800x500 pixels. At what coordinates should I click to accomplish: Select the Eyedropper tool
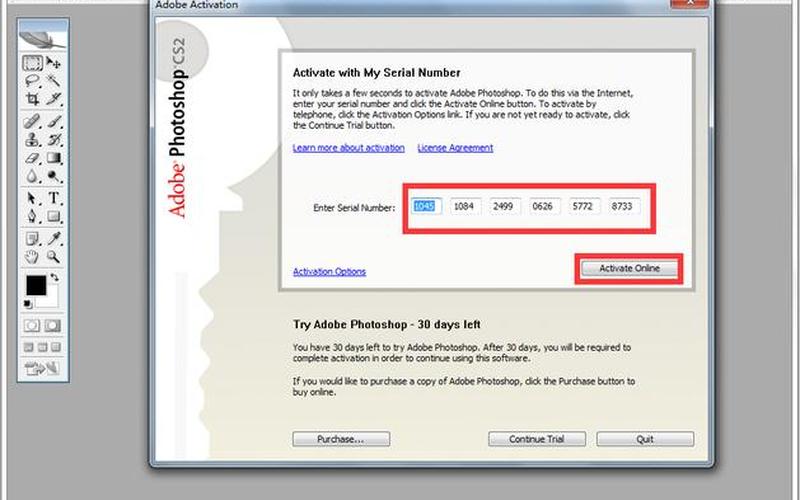pyautogui.click(x=53, y=238)
